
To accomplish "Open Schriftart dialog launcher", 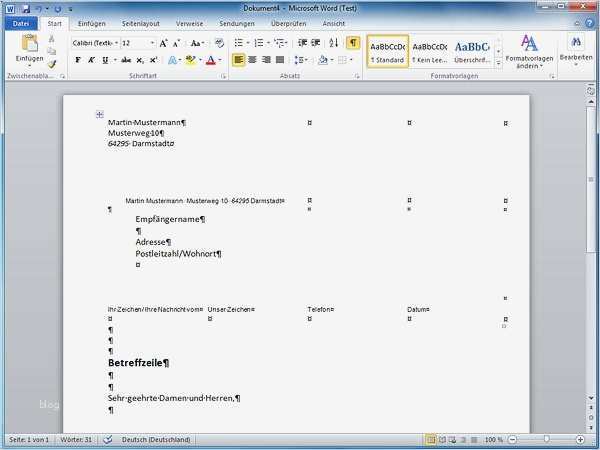I will 223,76.
